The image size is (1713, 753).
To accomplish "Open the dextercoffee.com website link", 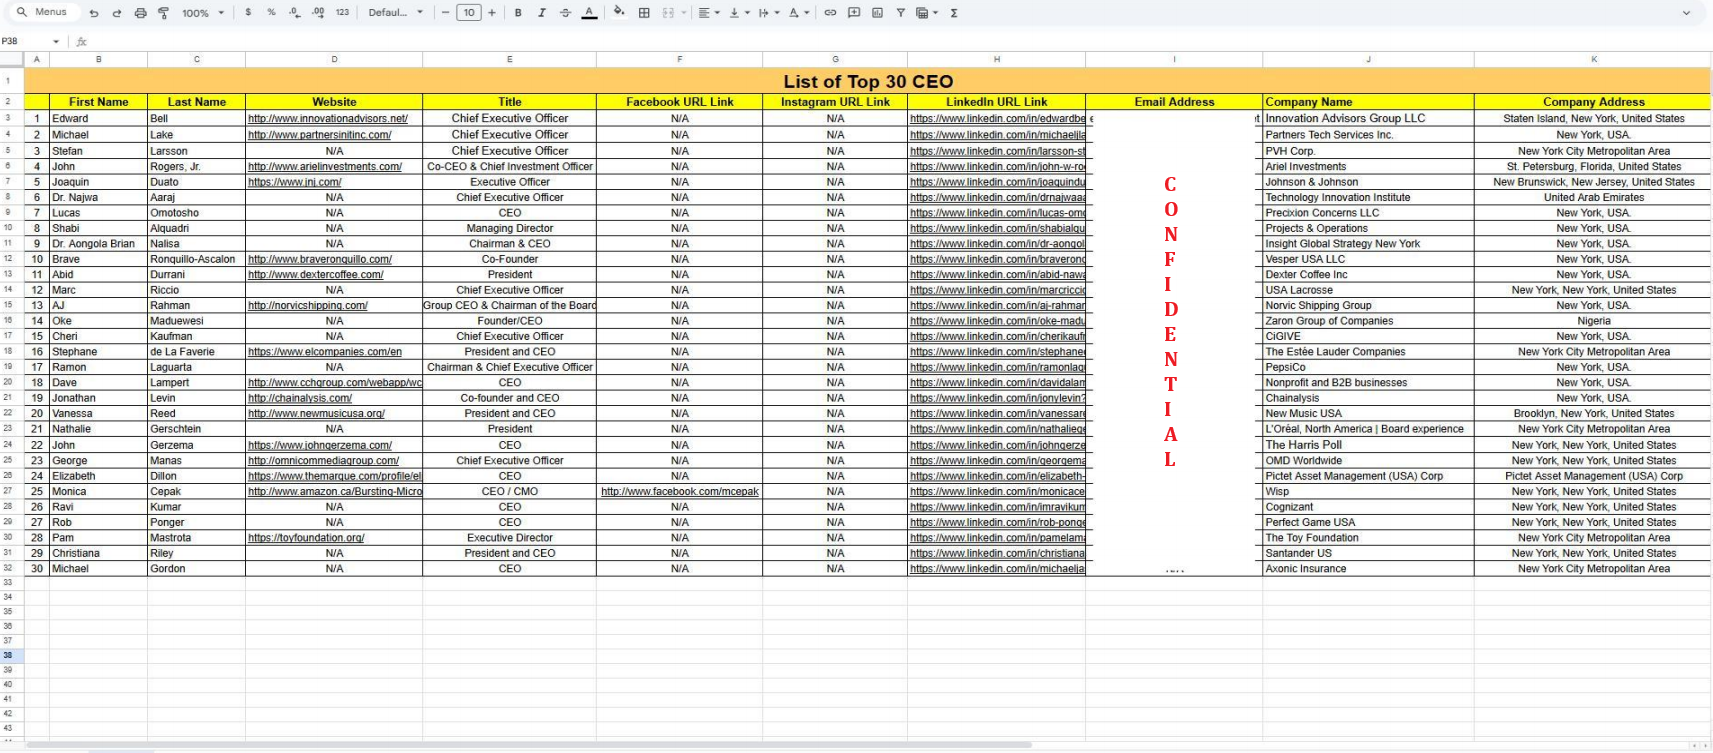I will tap(316, 275).
